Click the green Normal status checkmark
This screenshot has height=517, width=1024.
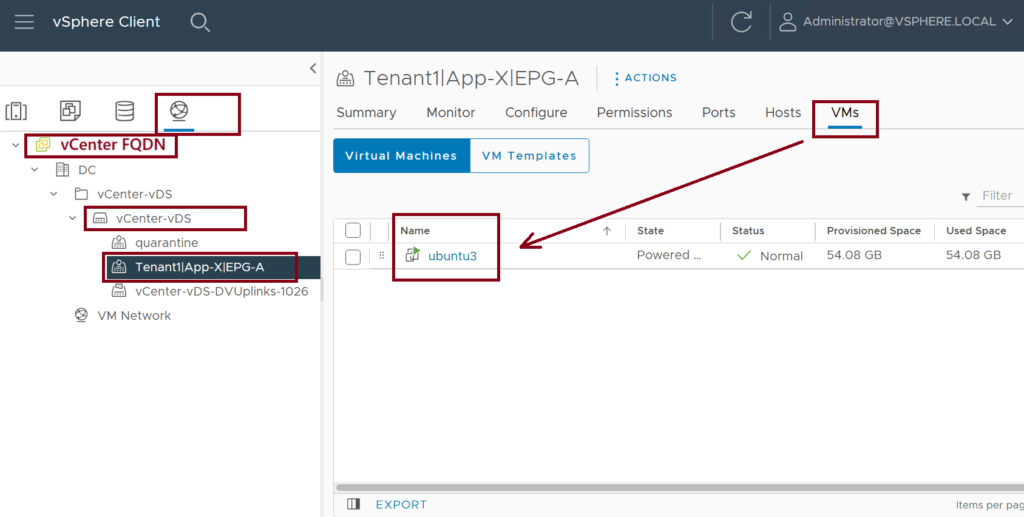[744, 256]
